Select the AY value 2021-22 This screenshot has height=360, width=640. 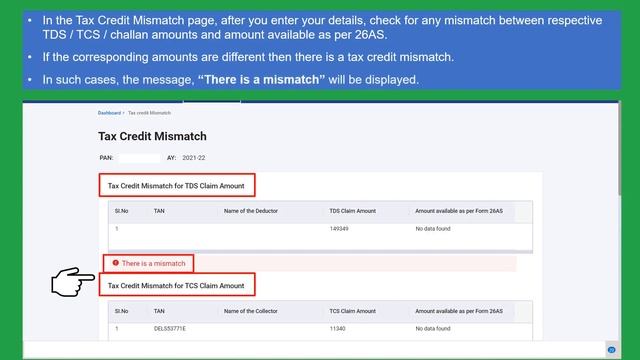193,158
